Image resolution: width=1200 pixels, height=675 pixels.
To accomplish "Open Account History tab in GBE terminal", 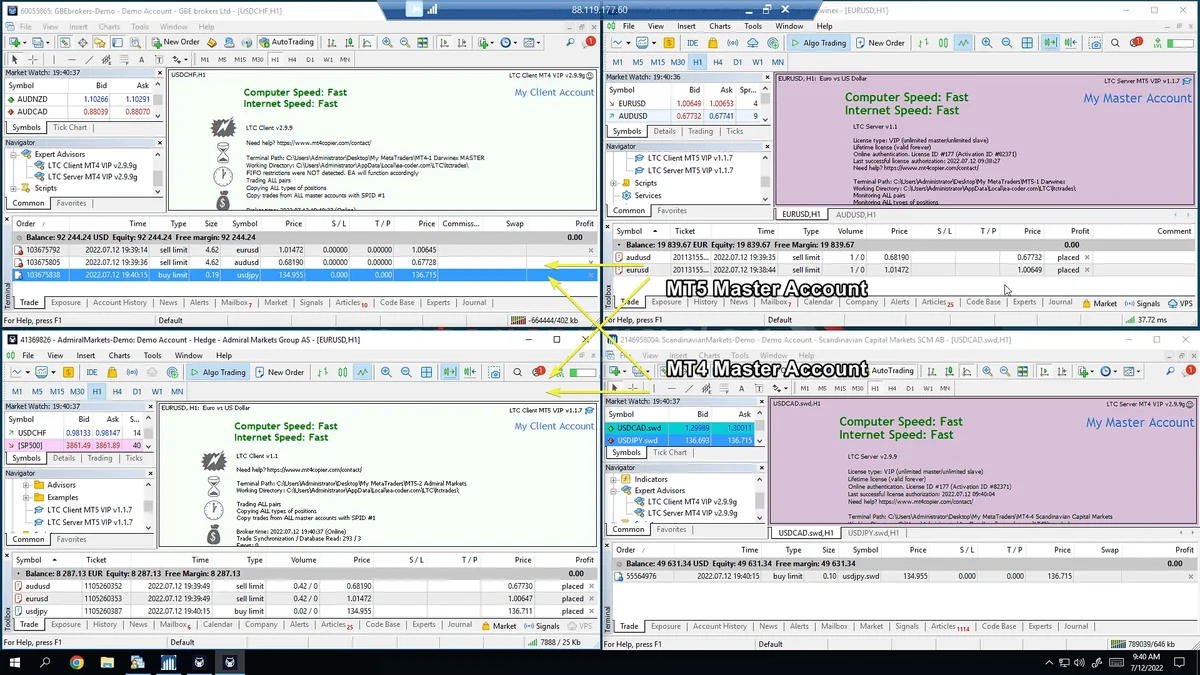I will 120,302.
